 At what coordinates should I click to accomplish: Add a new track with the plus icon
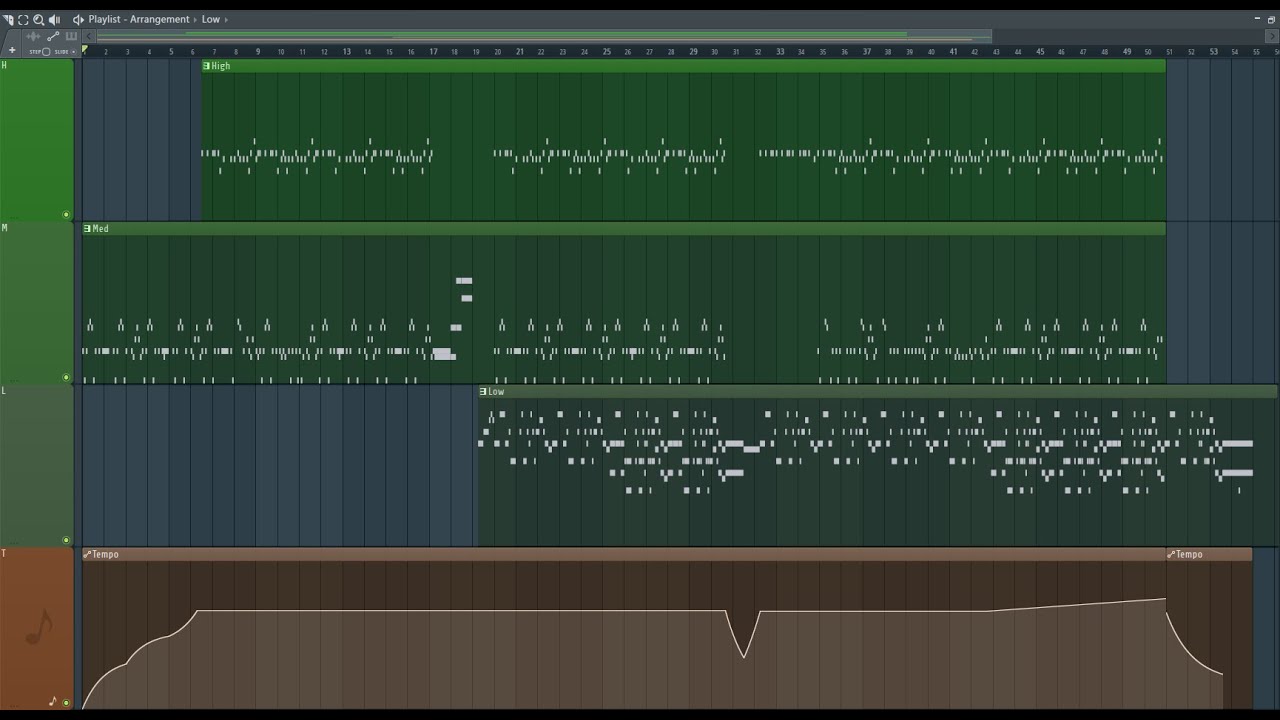pyautogui.click(x=12, y=50)
